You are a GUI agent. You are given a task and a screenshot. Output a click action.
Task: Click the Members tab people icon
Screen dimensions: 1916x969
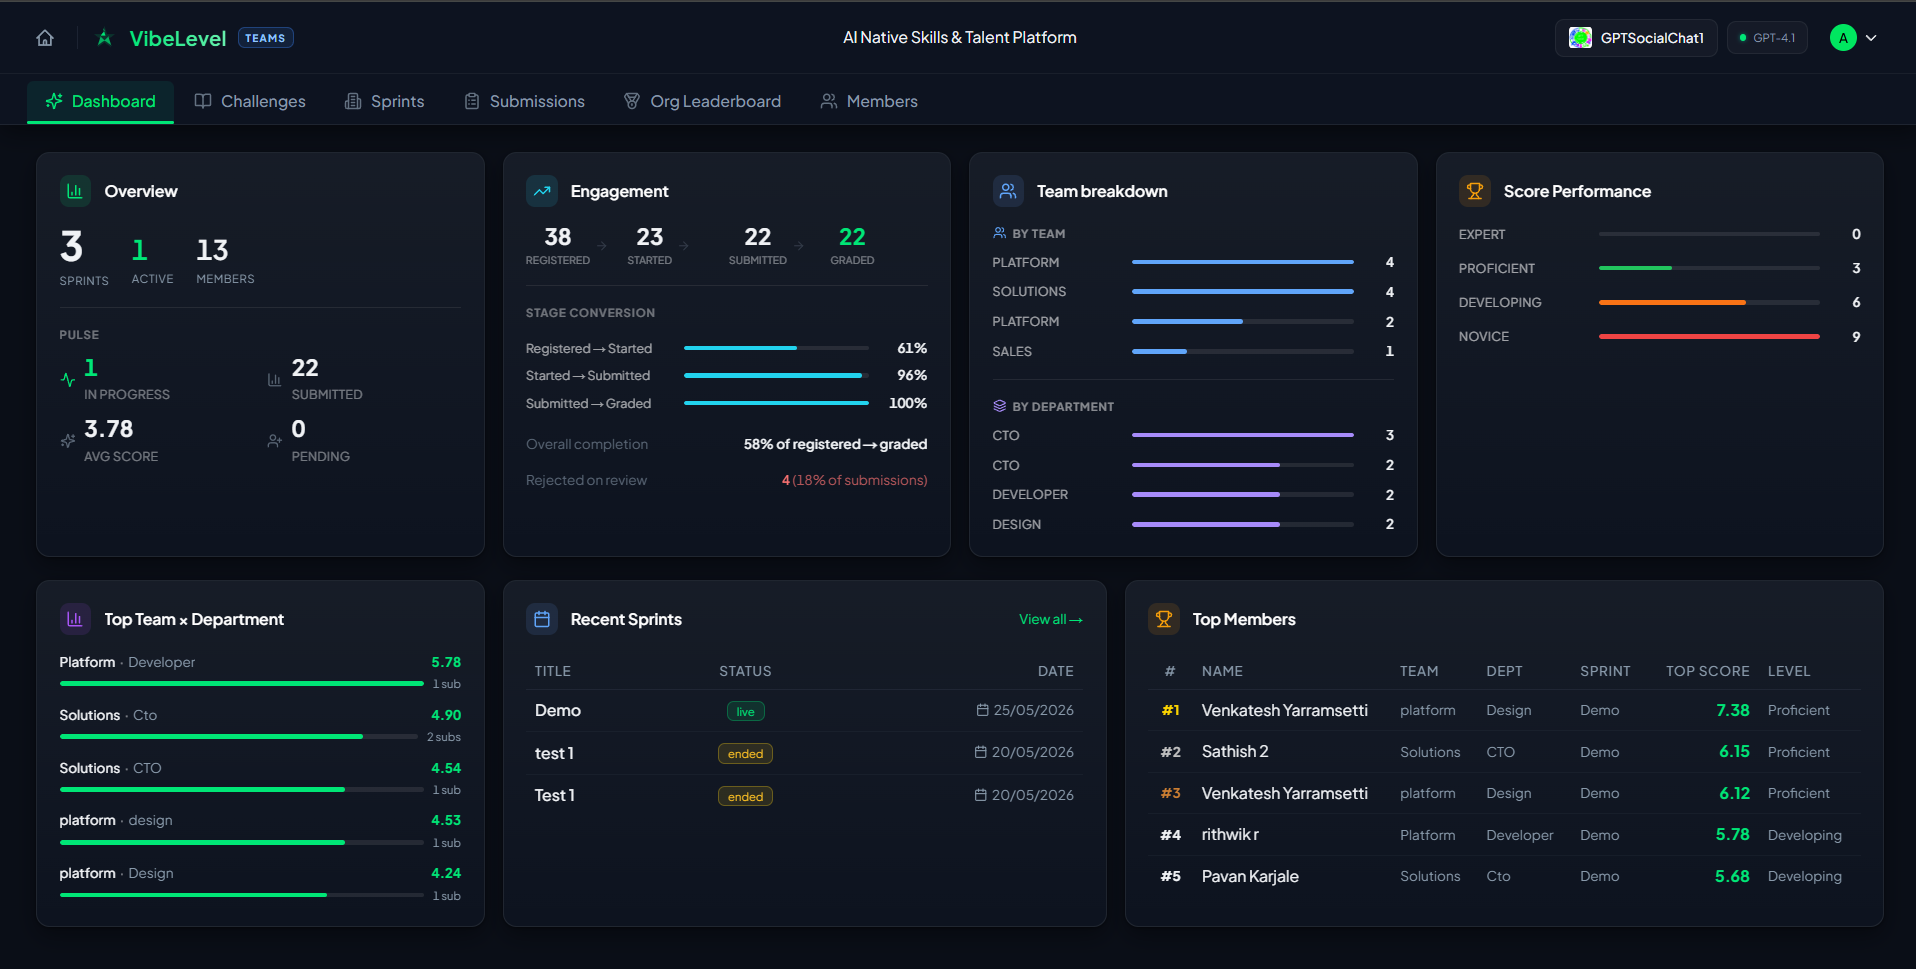pyautogui.click(x=829, y=101)
